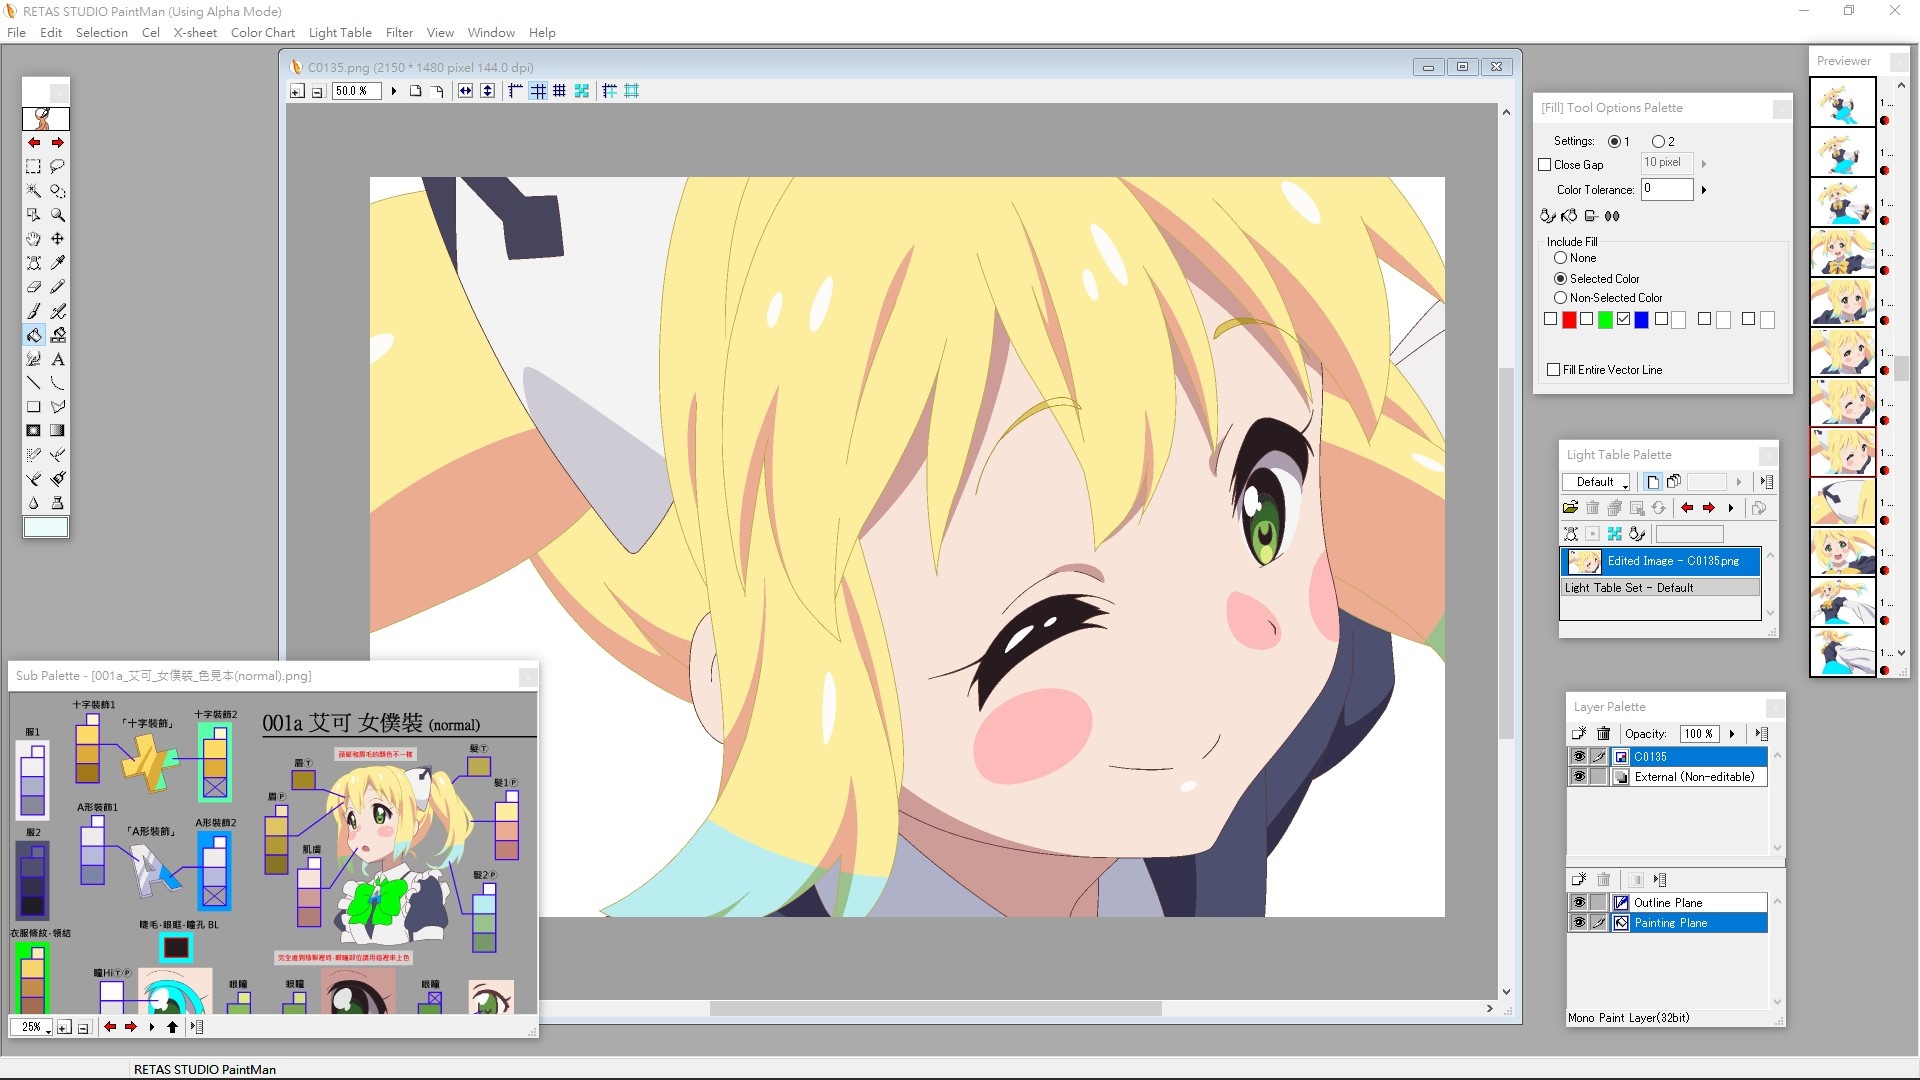Open Layer Opacity slider arrow
The height and width of the screenshot is (1080, 1920).
point(1732,734)
